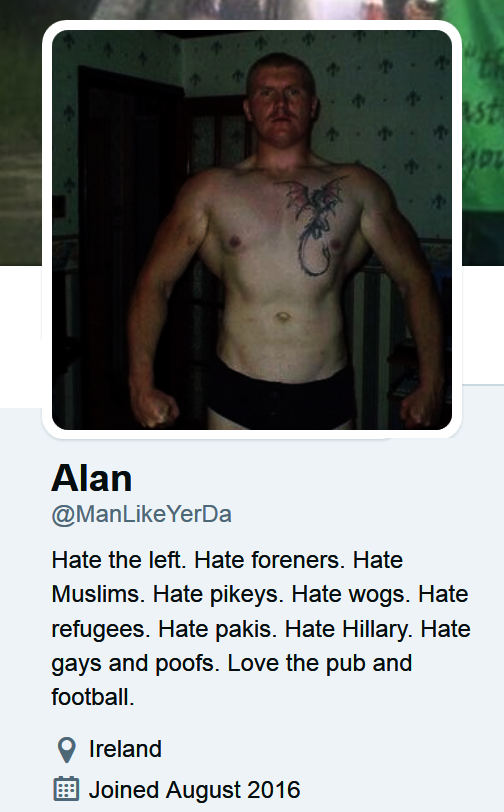504x812 pixels.
Task: Click the word "football." in the bio
Action: [x=93, y=697]
